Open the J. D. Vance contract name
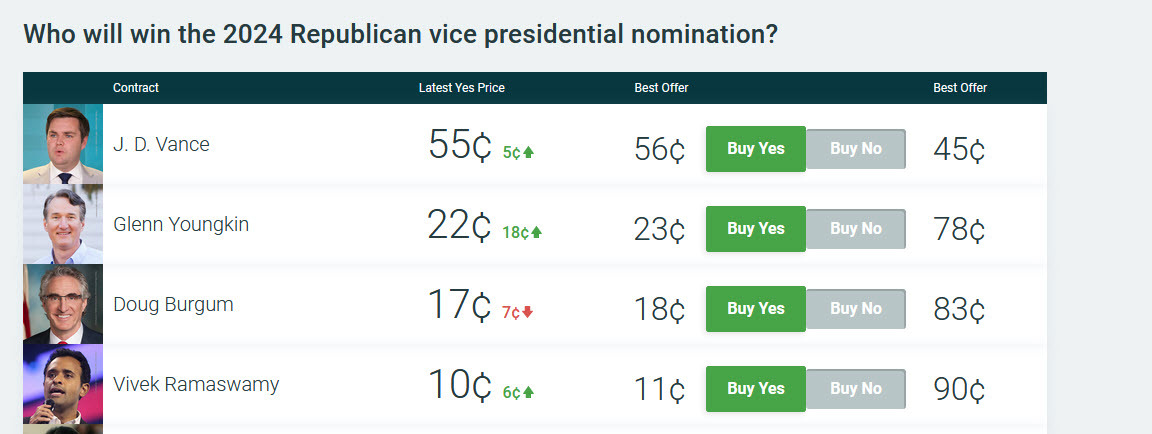 [x=161, y=144]
